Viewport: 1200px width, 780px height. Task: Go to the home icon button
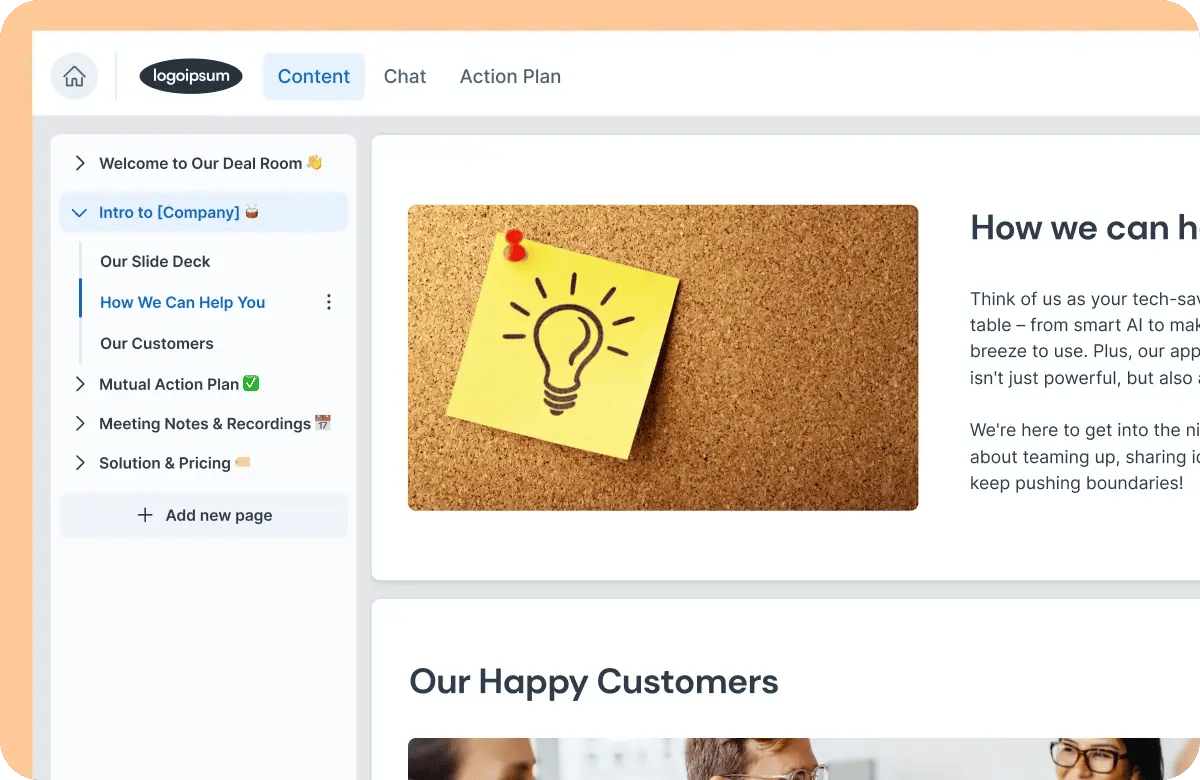(74, 77)
